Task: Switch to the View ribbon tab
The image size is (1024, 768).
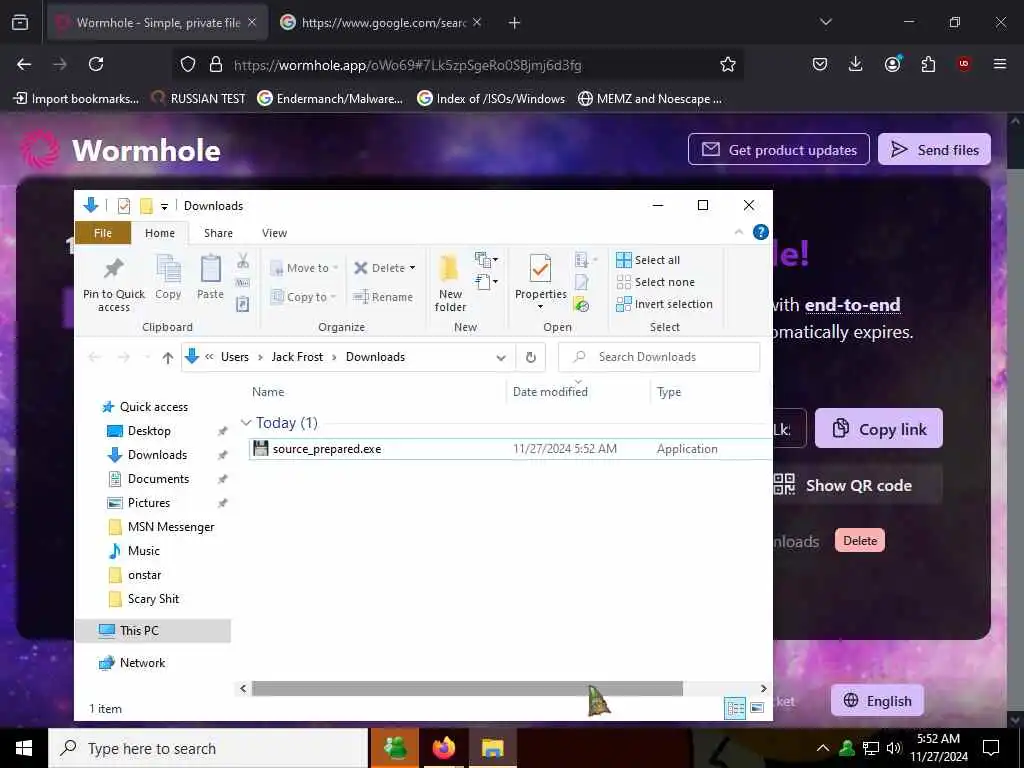Action: [274, 233]
